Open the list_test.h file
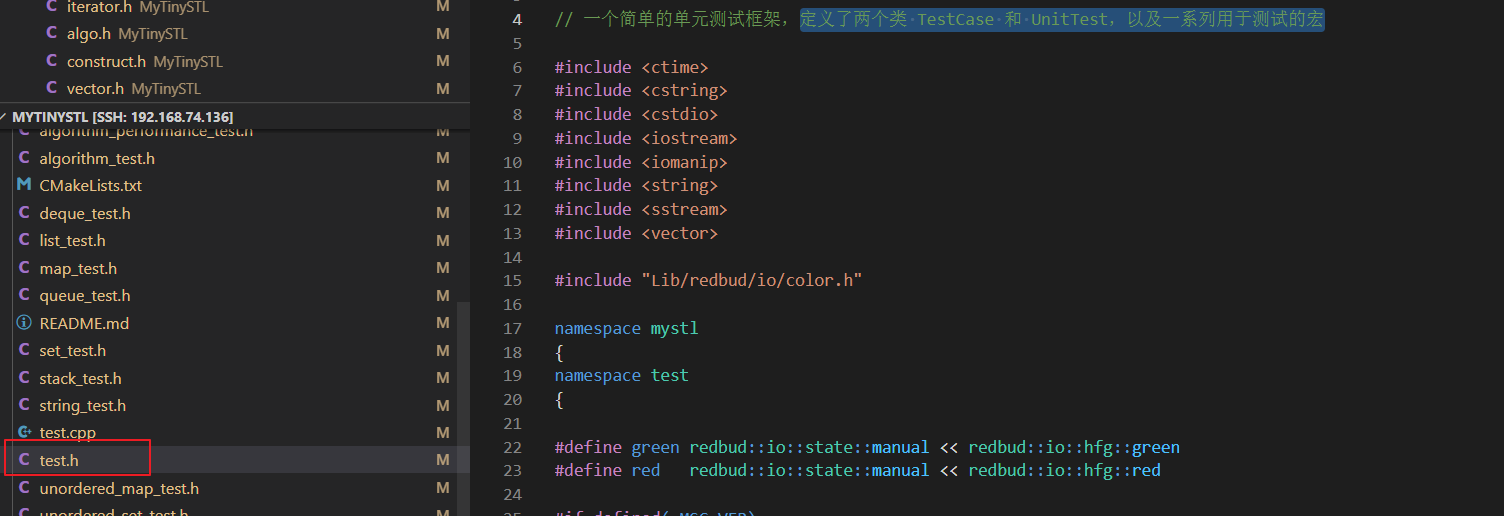The width and height of the screenshot is (1504, 516). [x=72, y=241]
